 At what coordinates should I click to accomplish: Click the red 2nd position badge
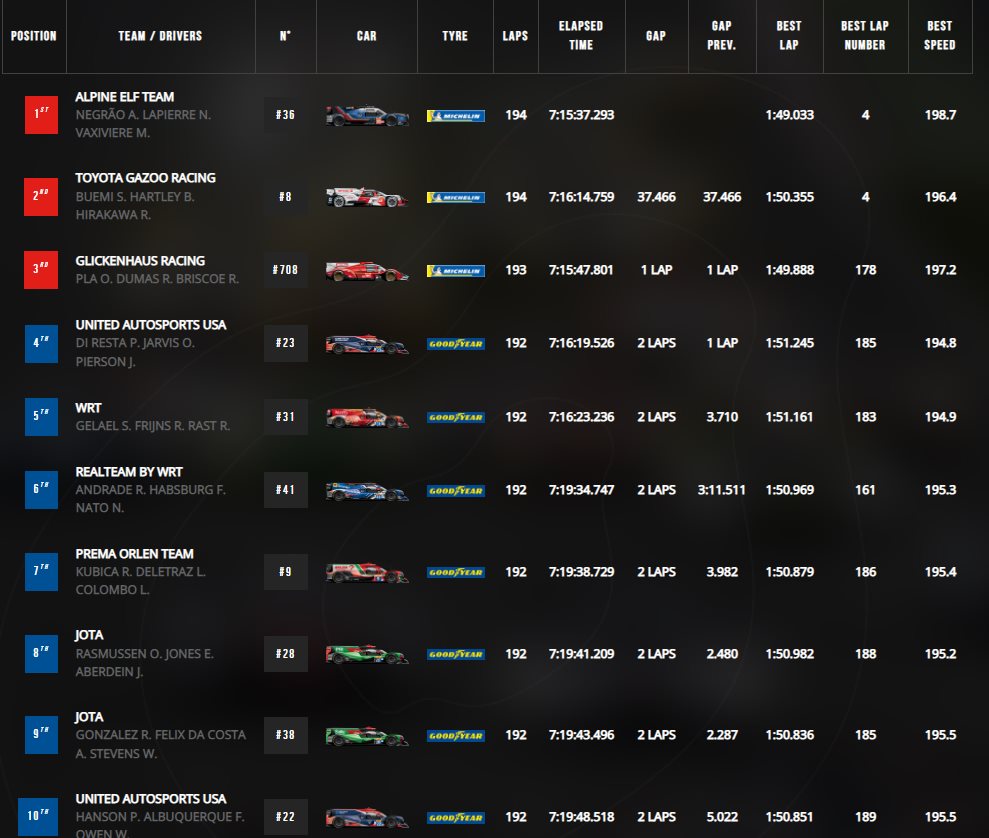[41, 197]
